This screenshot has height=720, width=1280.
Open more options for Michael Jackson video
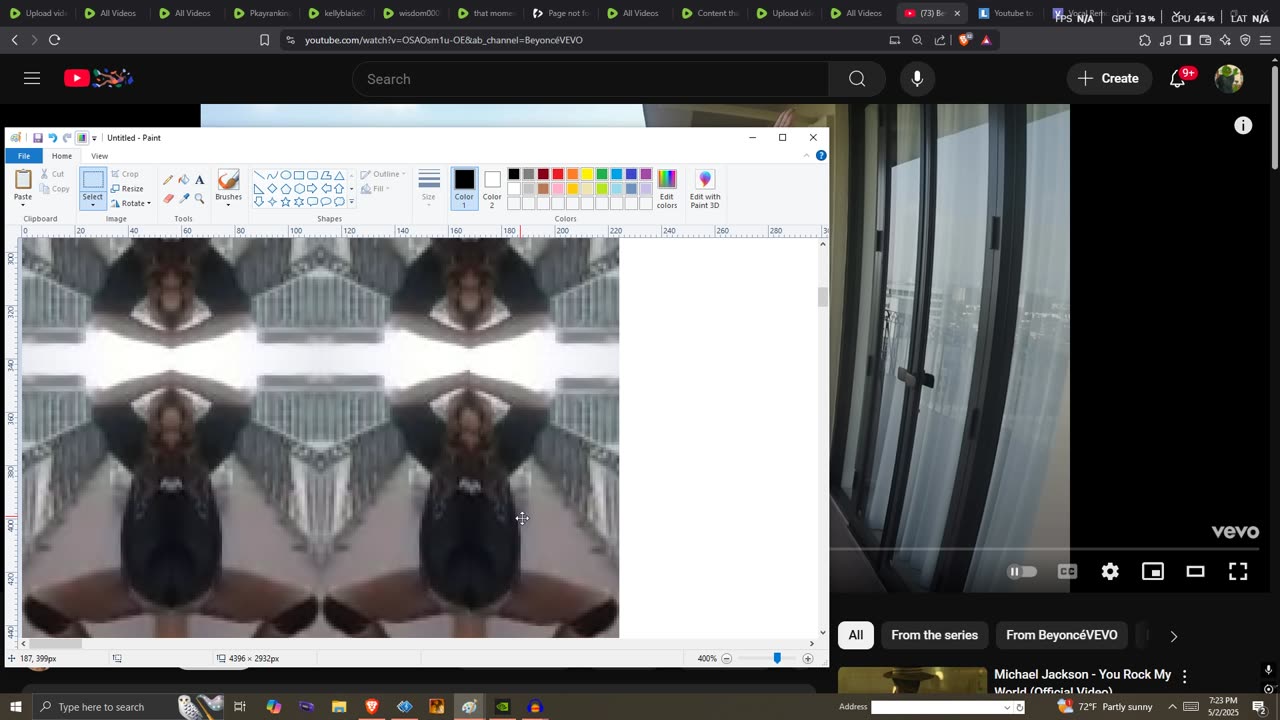coord(1184,677)
